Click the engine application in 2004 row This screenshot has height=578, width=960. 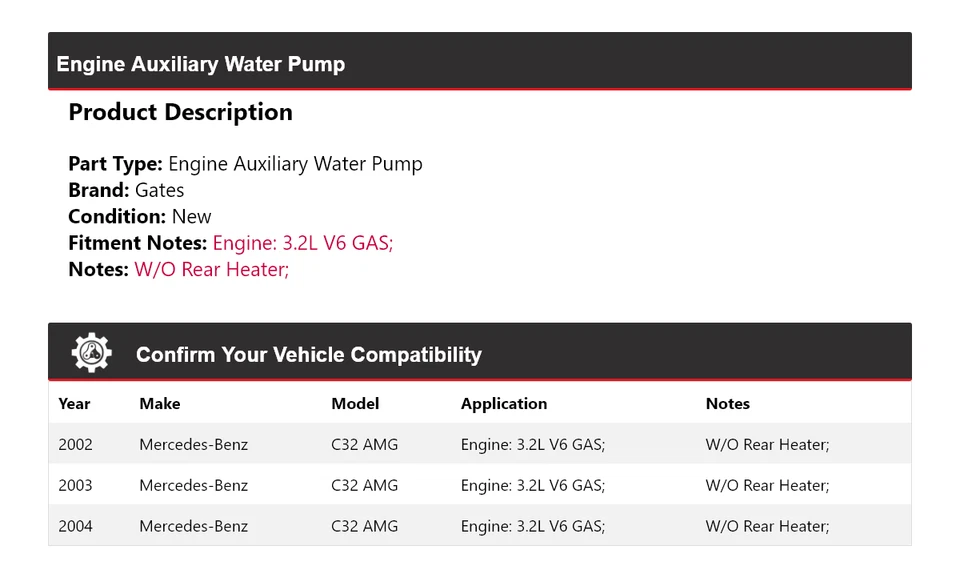click(x=533, y=527)
